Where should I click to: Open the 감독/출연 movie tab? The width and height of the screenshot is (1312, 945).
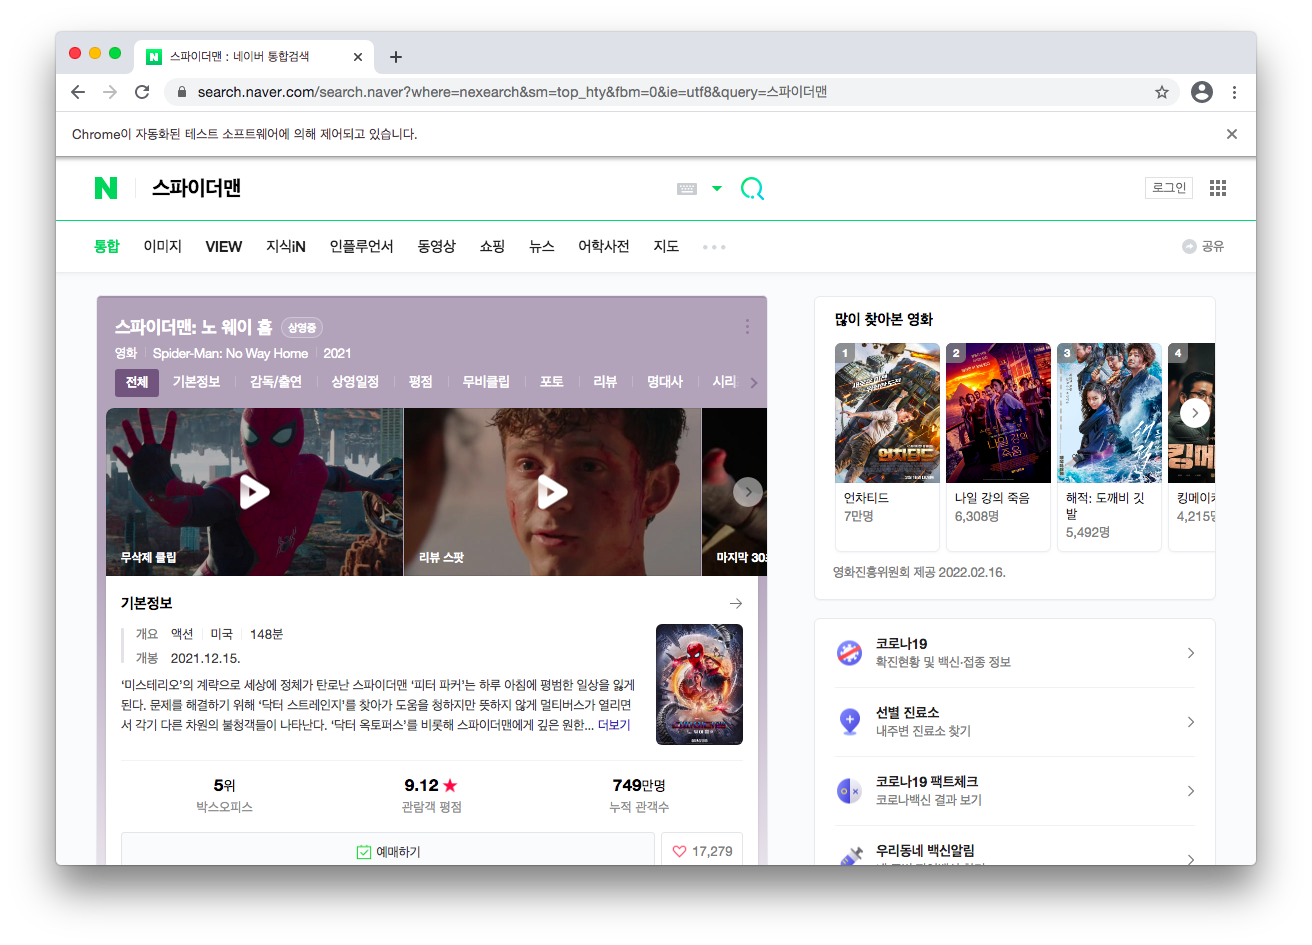click(x=276, y=382)
